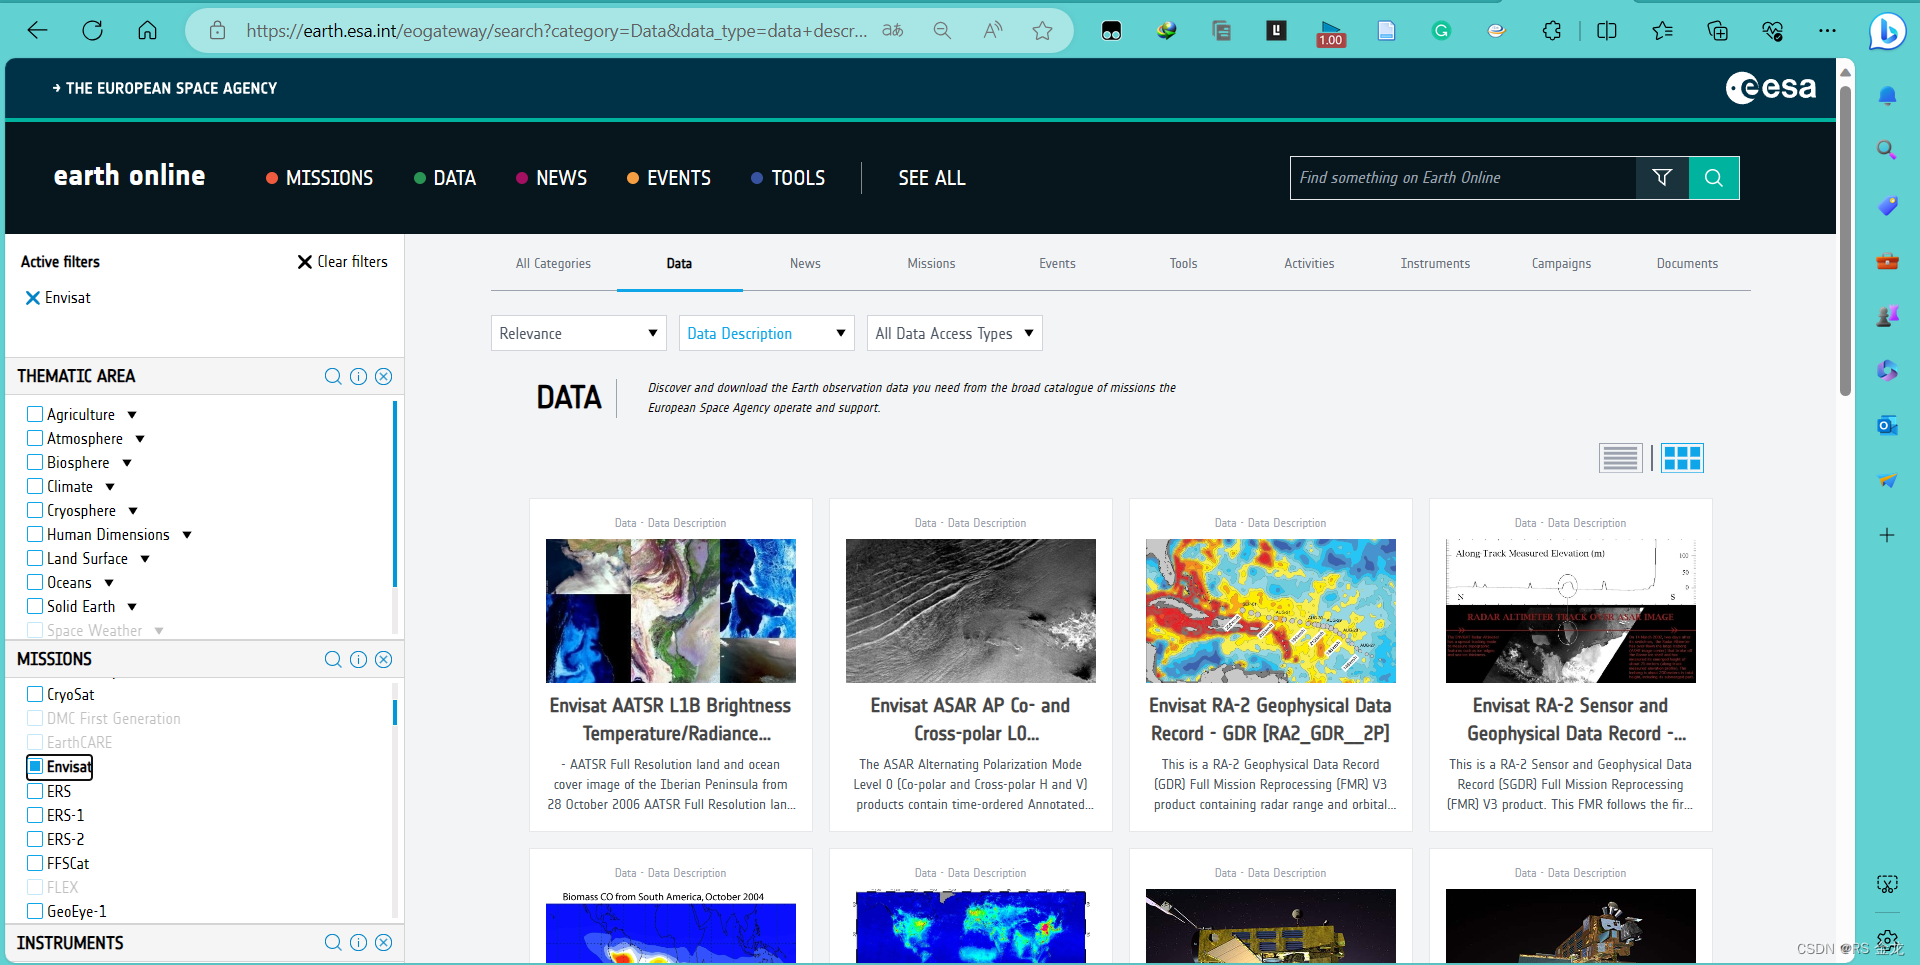Check the Climate checkbox

[x=35, y=486]
